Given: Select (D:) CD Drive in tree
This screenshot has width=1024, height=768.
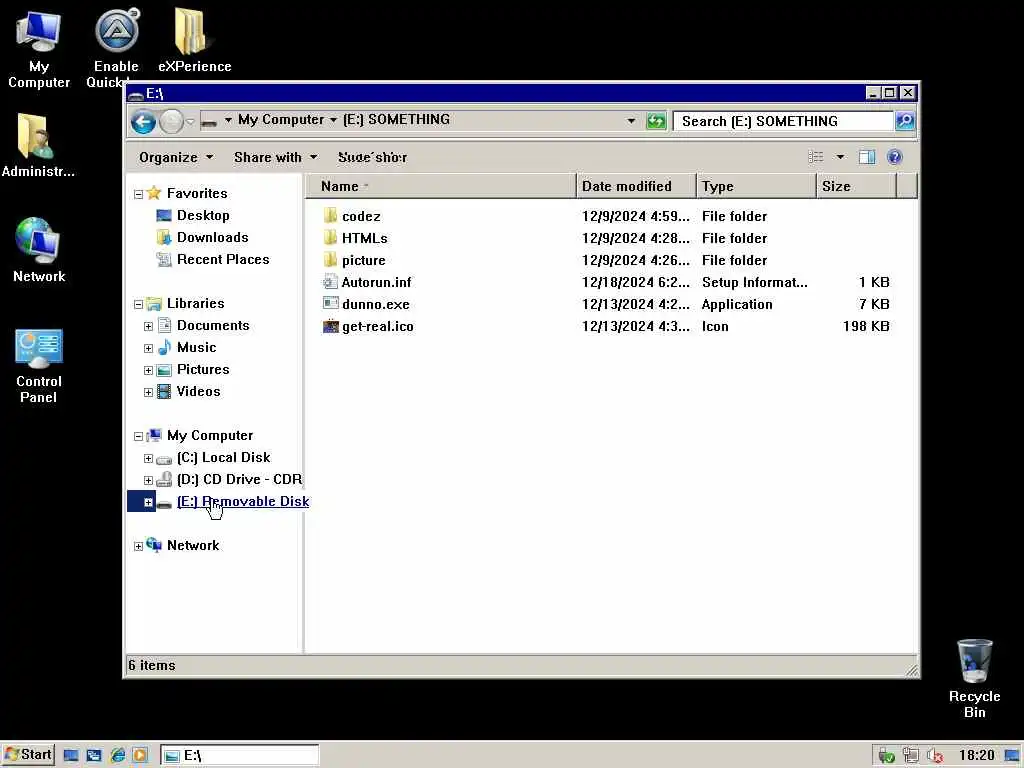Looking at the screenshot, I should [229, 479].
